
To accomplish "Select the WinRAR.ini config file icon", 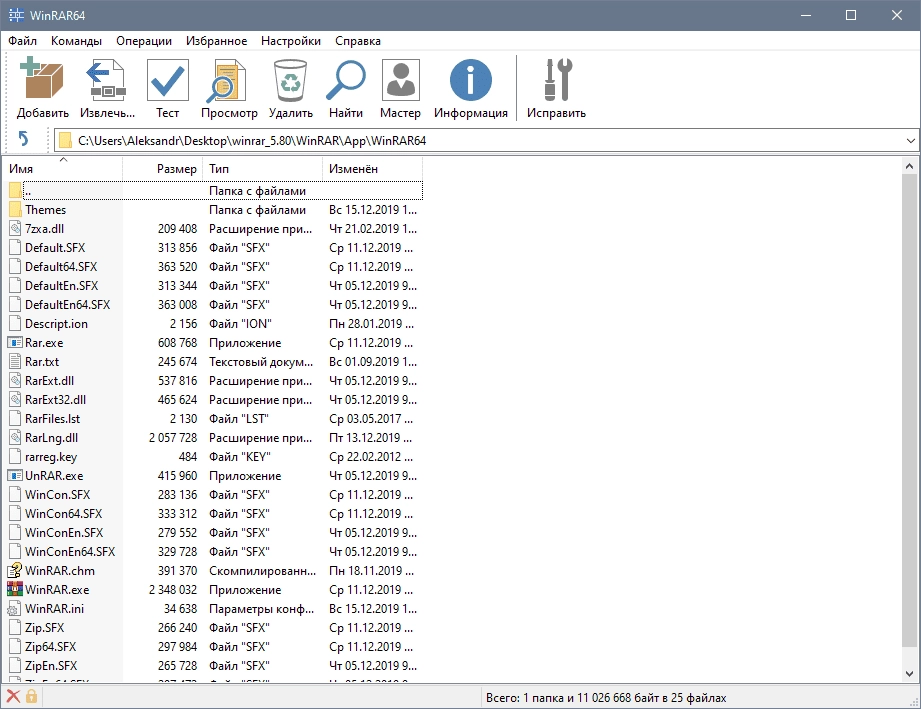I will 15,608.
